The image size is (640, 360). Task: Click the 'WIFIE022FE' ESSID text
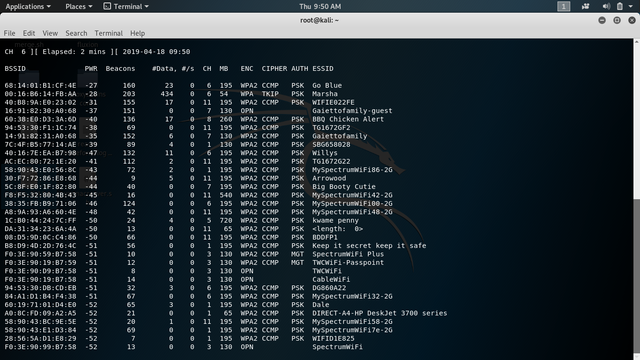(333, 102)
